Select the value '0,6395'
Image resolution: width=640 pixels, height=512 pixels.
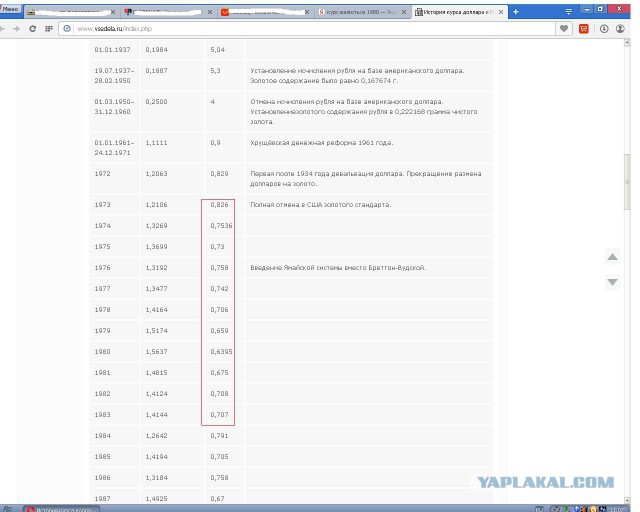(221, 352)
